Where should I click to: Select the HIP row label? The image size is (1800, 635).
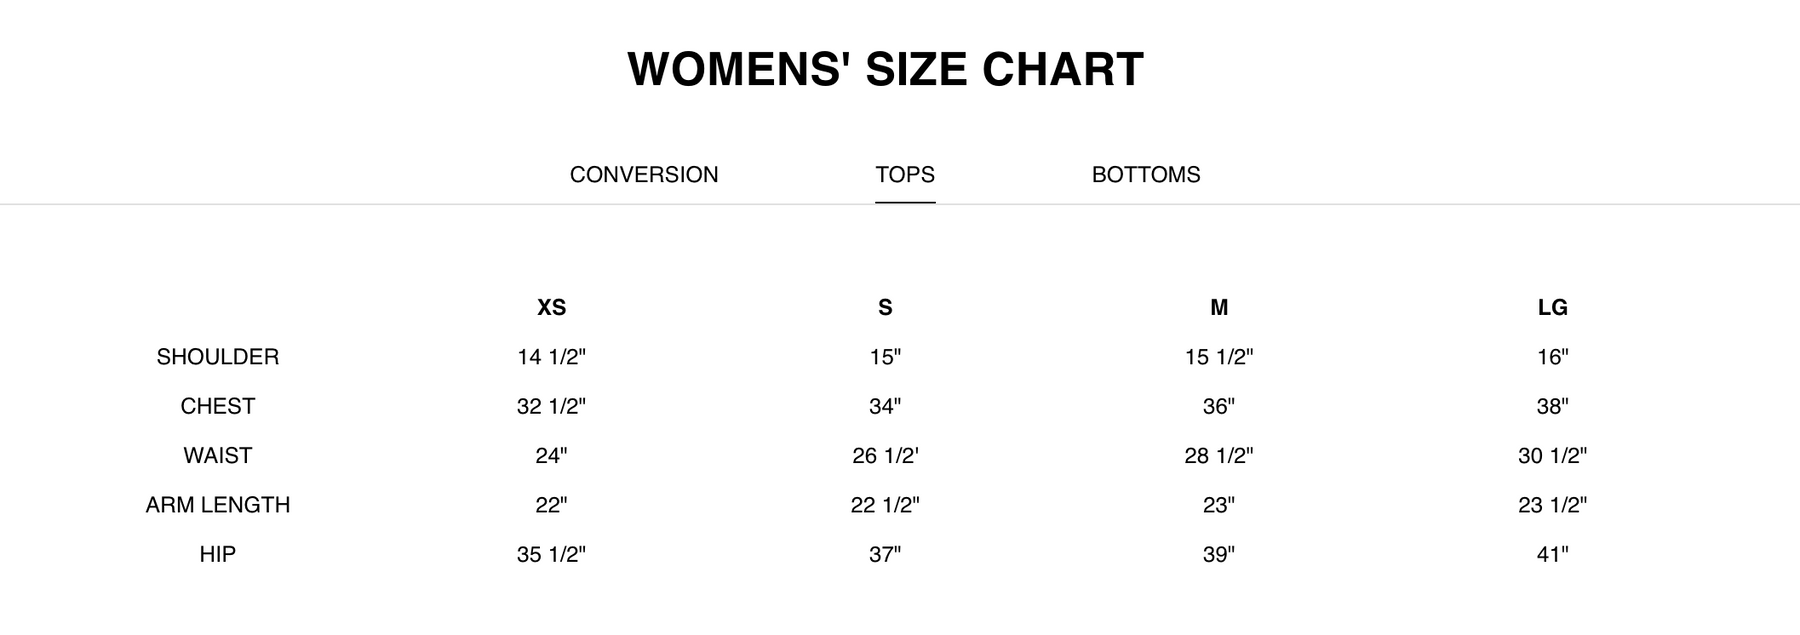pos(218,554)
